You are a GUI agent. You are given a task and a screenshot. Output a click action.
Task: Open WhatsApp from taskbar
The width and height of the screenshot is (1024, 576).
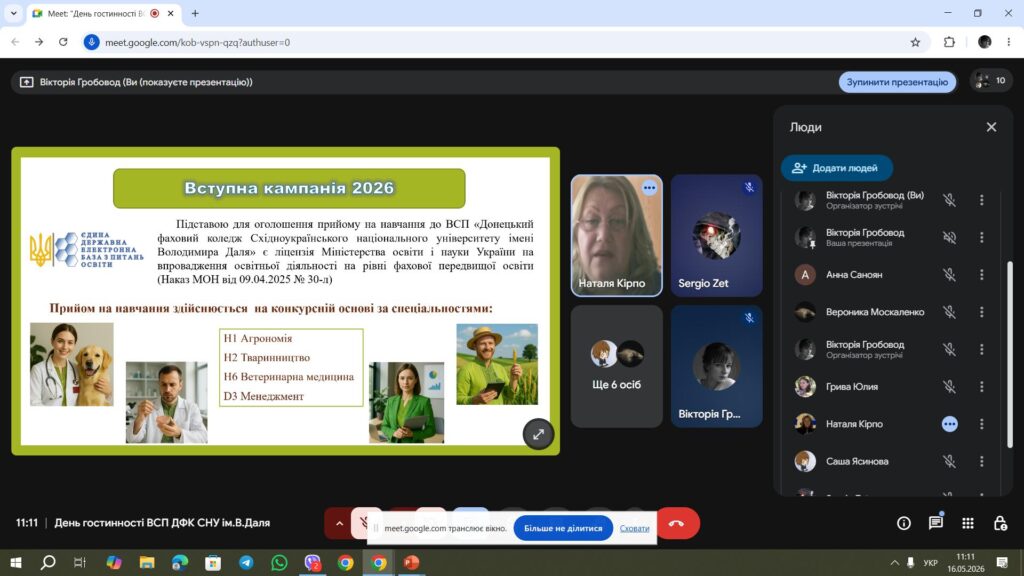pyautogui.click(x=280, y=562)
